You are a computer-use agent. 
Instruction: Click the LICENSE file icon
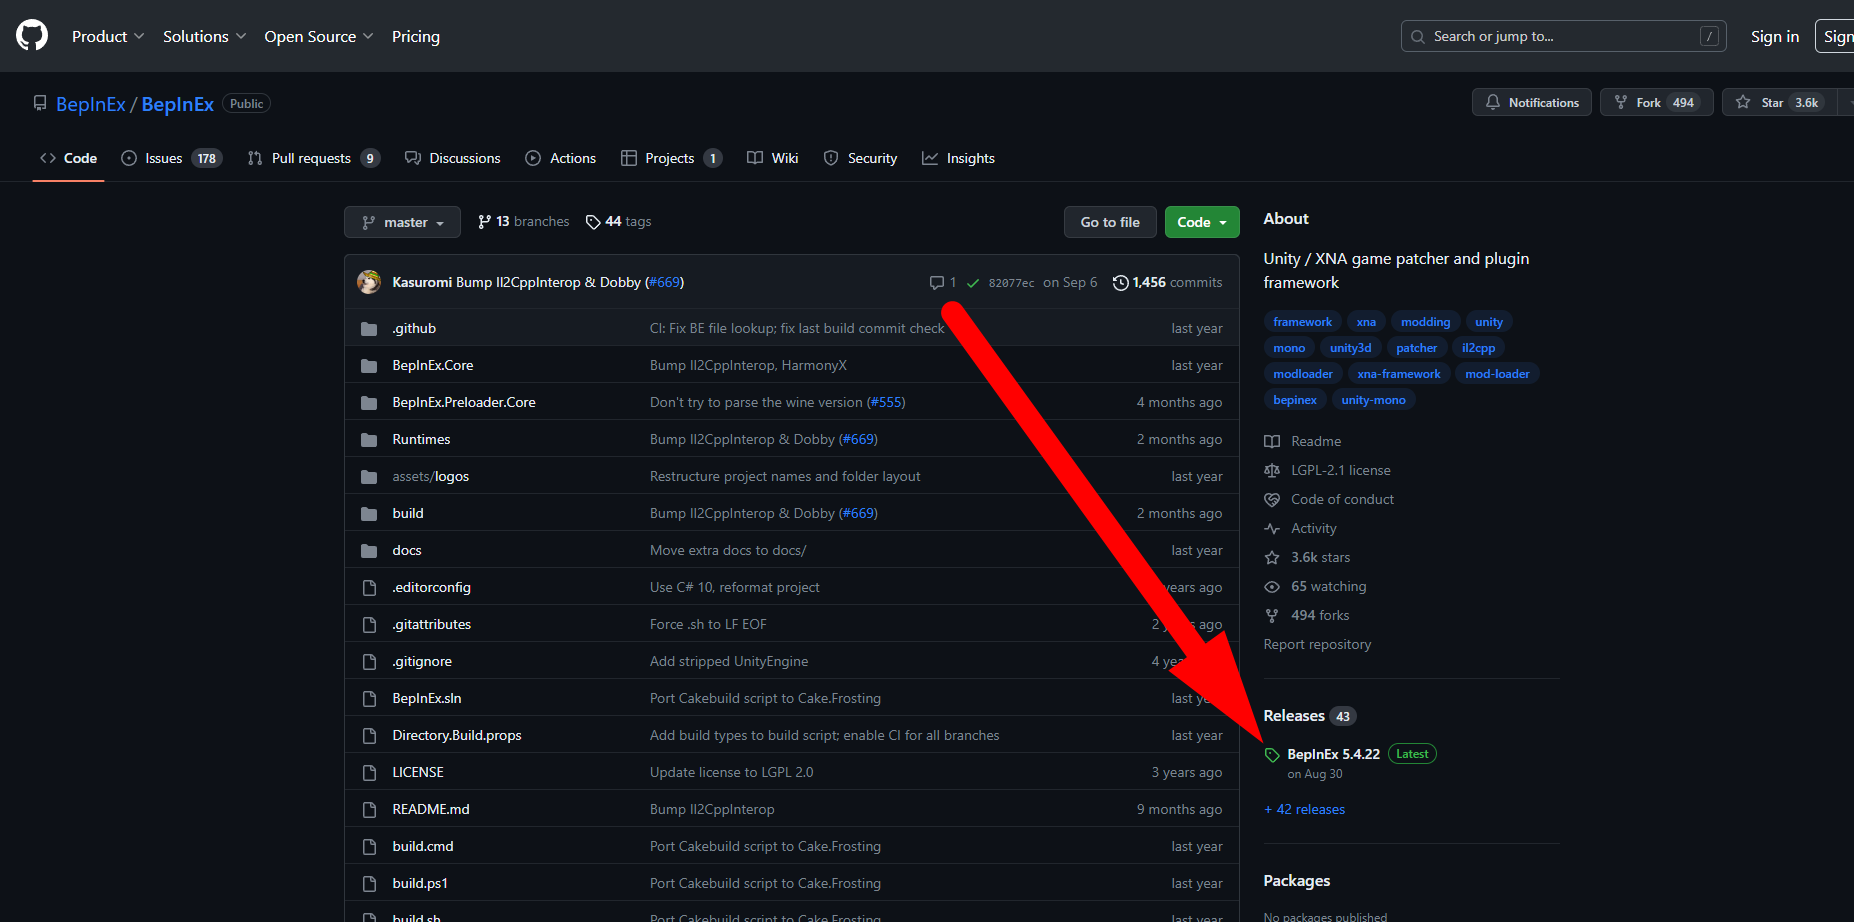tap(369, 773)
